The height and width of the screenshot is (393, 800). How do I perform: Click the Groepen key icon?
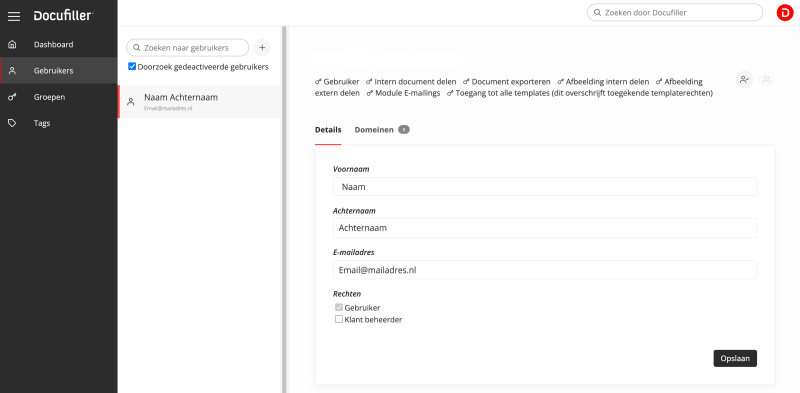[x=13, y=97]
